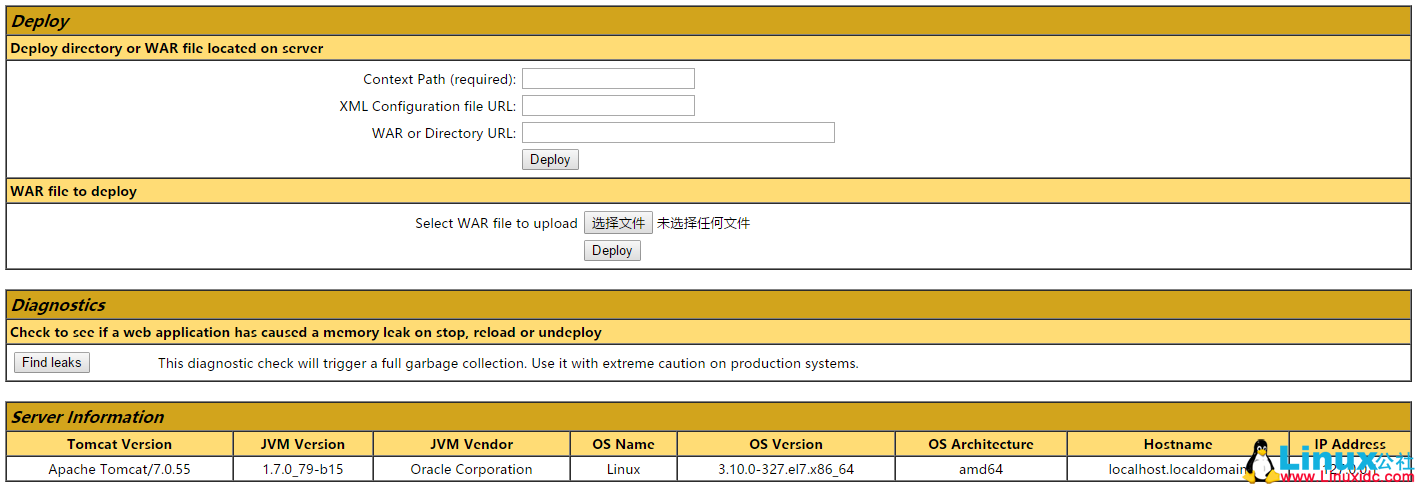The width and height of the screenshot is (1419, 487).
Task: Click the amd64 architecture cell
Action: (980, 469)
